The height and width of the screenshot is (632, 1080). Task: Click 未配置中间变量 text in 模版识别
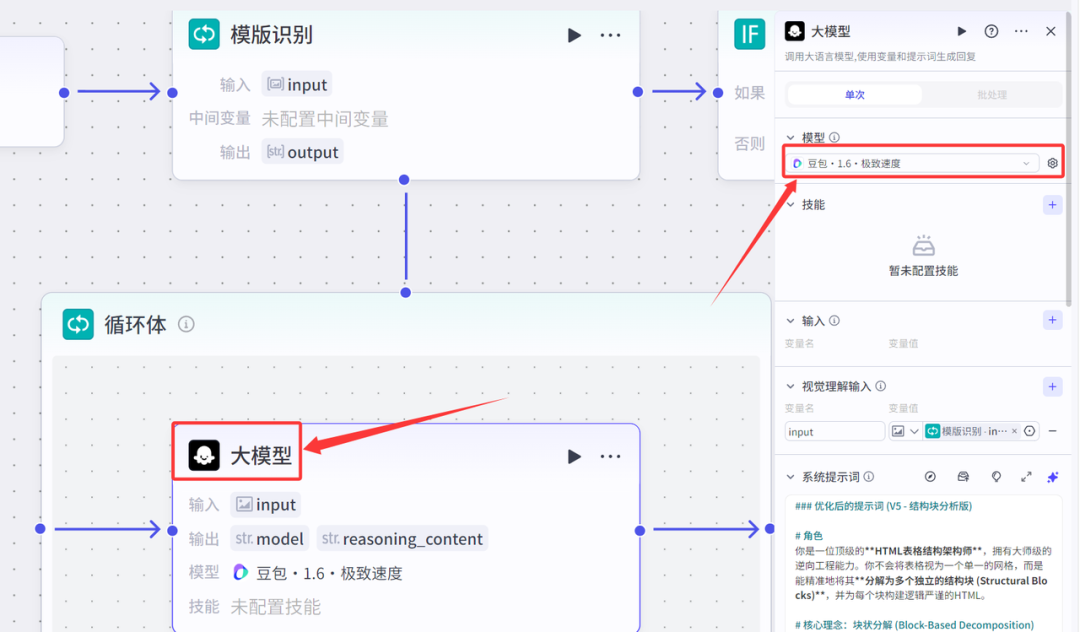[x=325, y=118]
